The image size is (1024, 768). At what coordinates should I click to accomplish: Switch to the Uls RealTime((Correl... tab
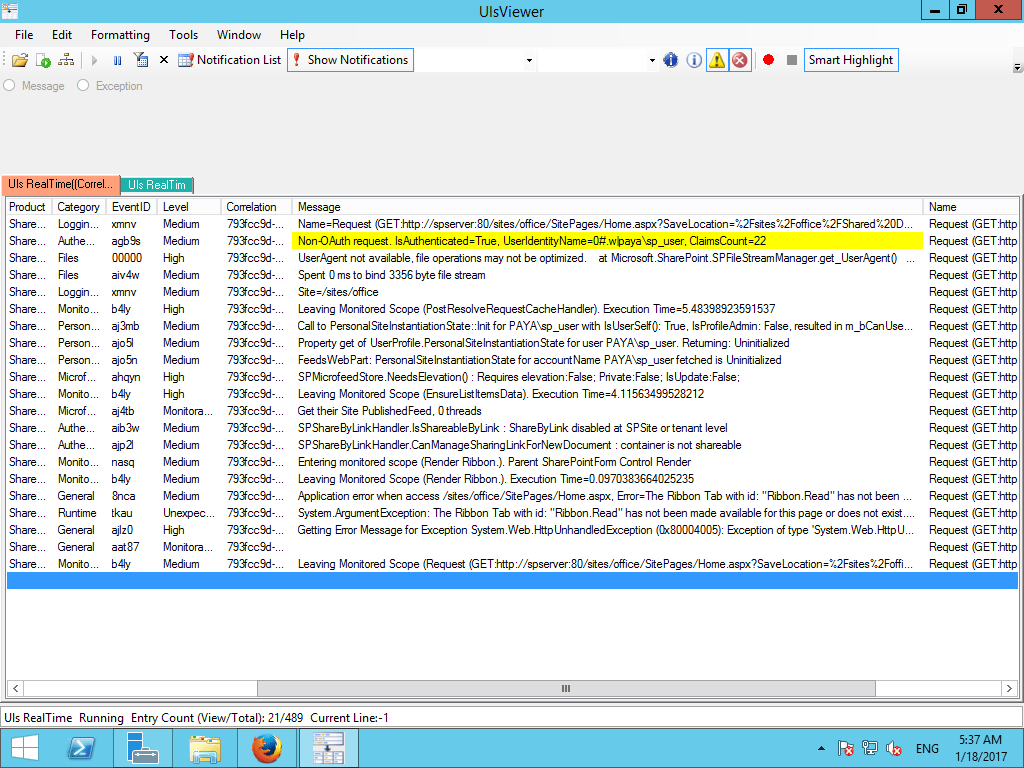(x=61, y=184)
